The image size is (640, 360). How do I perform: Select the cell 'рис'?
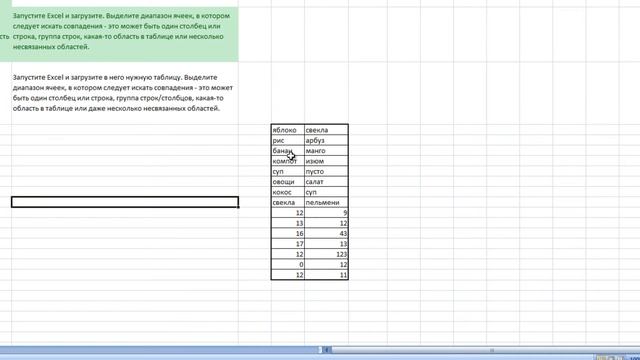coord(288,140)
